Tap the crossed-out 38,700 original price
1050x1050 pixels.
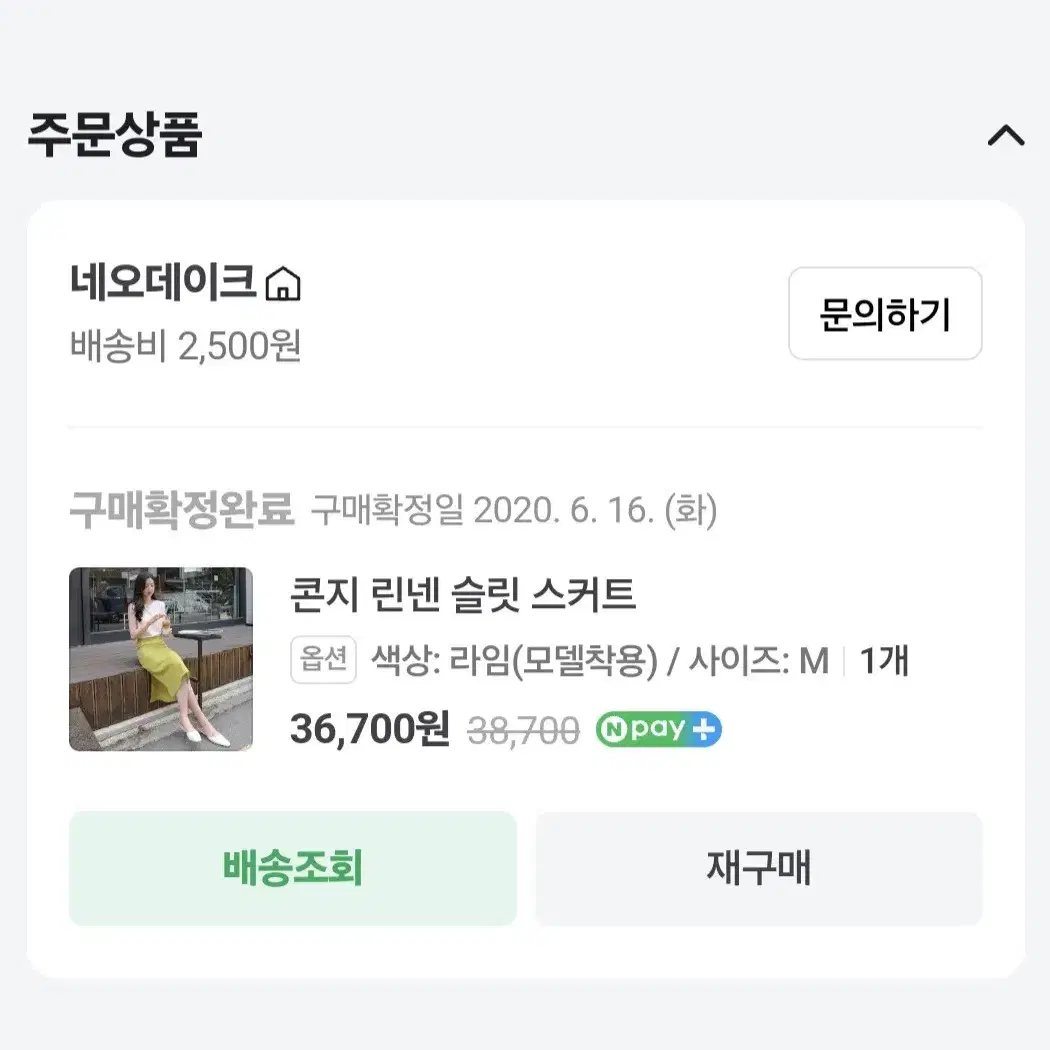[x=523, y=730]
